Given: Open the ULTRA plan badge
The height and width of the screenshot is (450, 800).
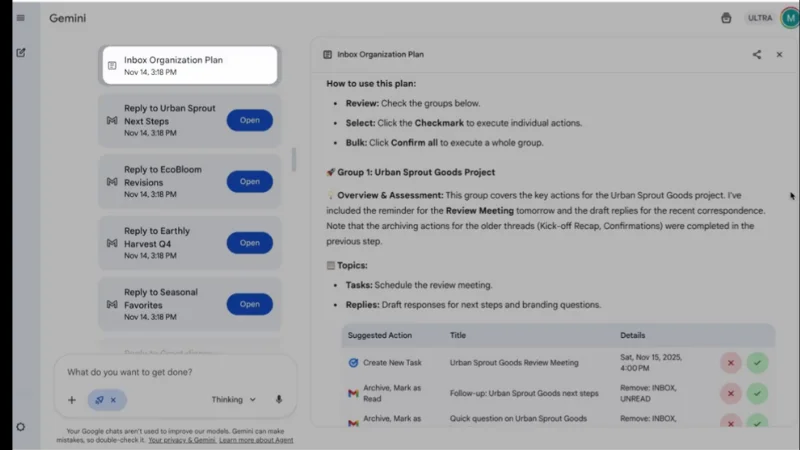Looking at the screenshot, I should (x=760, y=18).
